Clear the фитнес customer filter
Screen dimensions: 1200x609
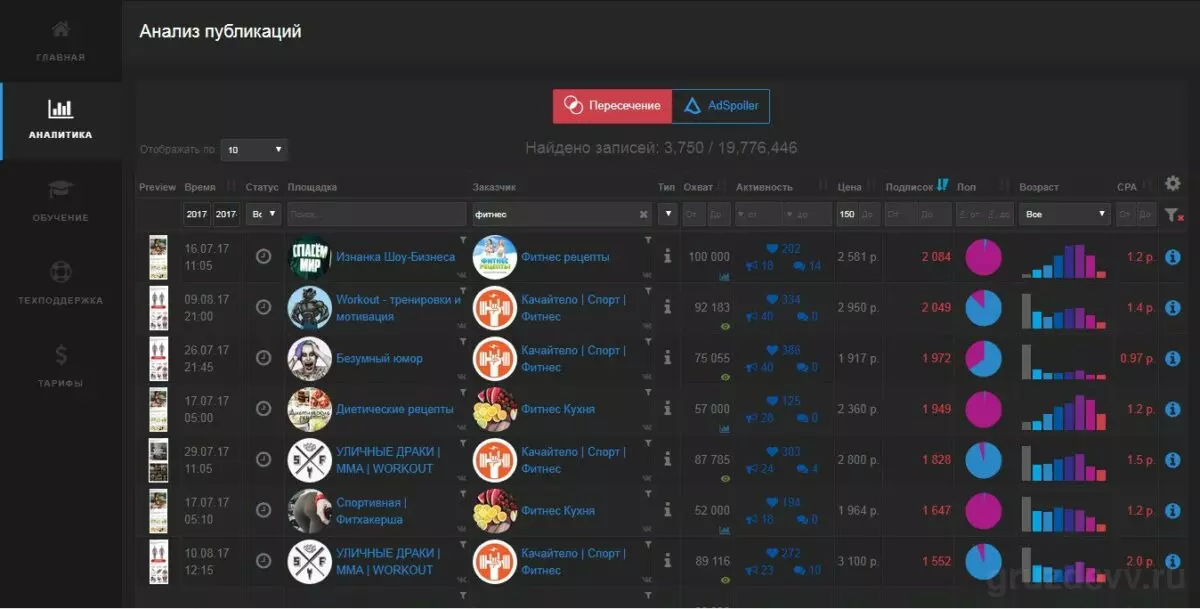[x=644, y=214]
